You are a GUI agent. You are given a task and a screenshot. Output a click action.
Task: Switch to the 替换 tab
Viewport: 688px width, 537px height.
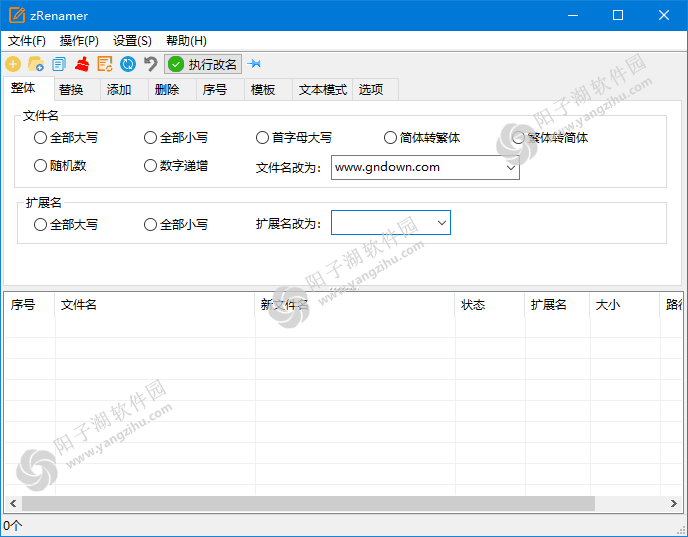pyautogui.click(x=77, y=90)
